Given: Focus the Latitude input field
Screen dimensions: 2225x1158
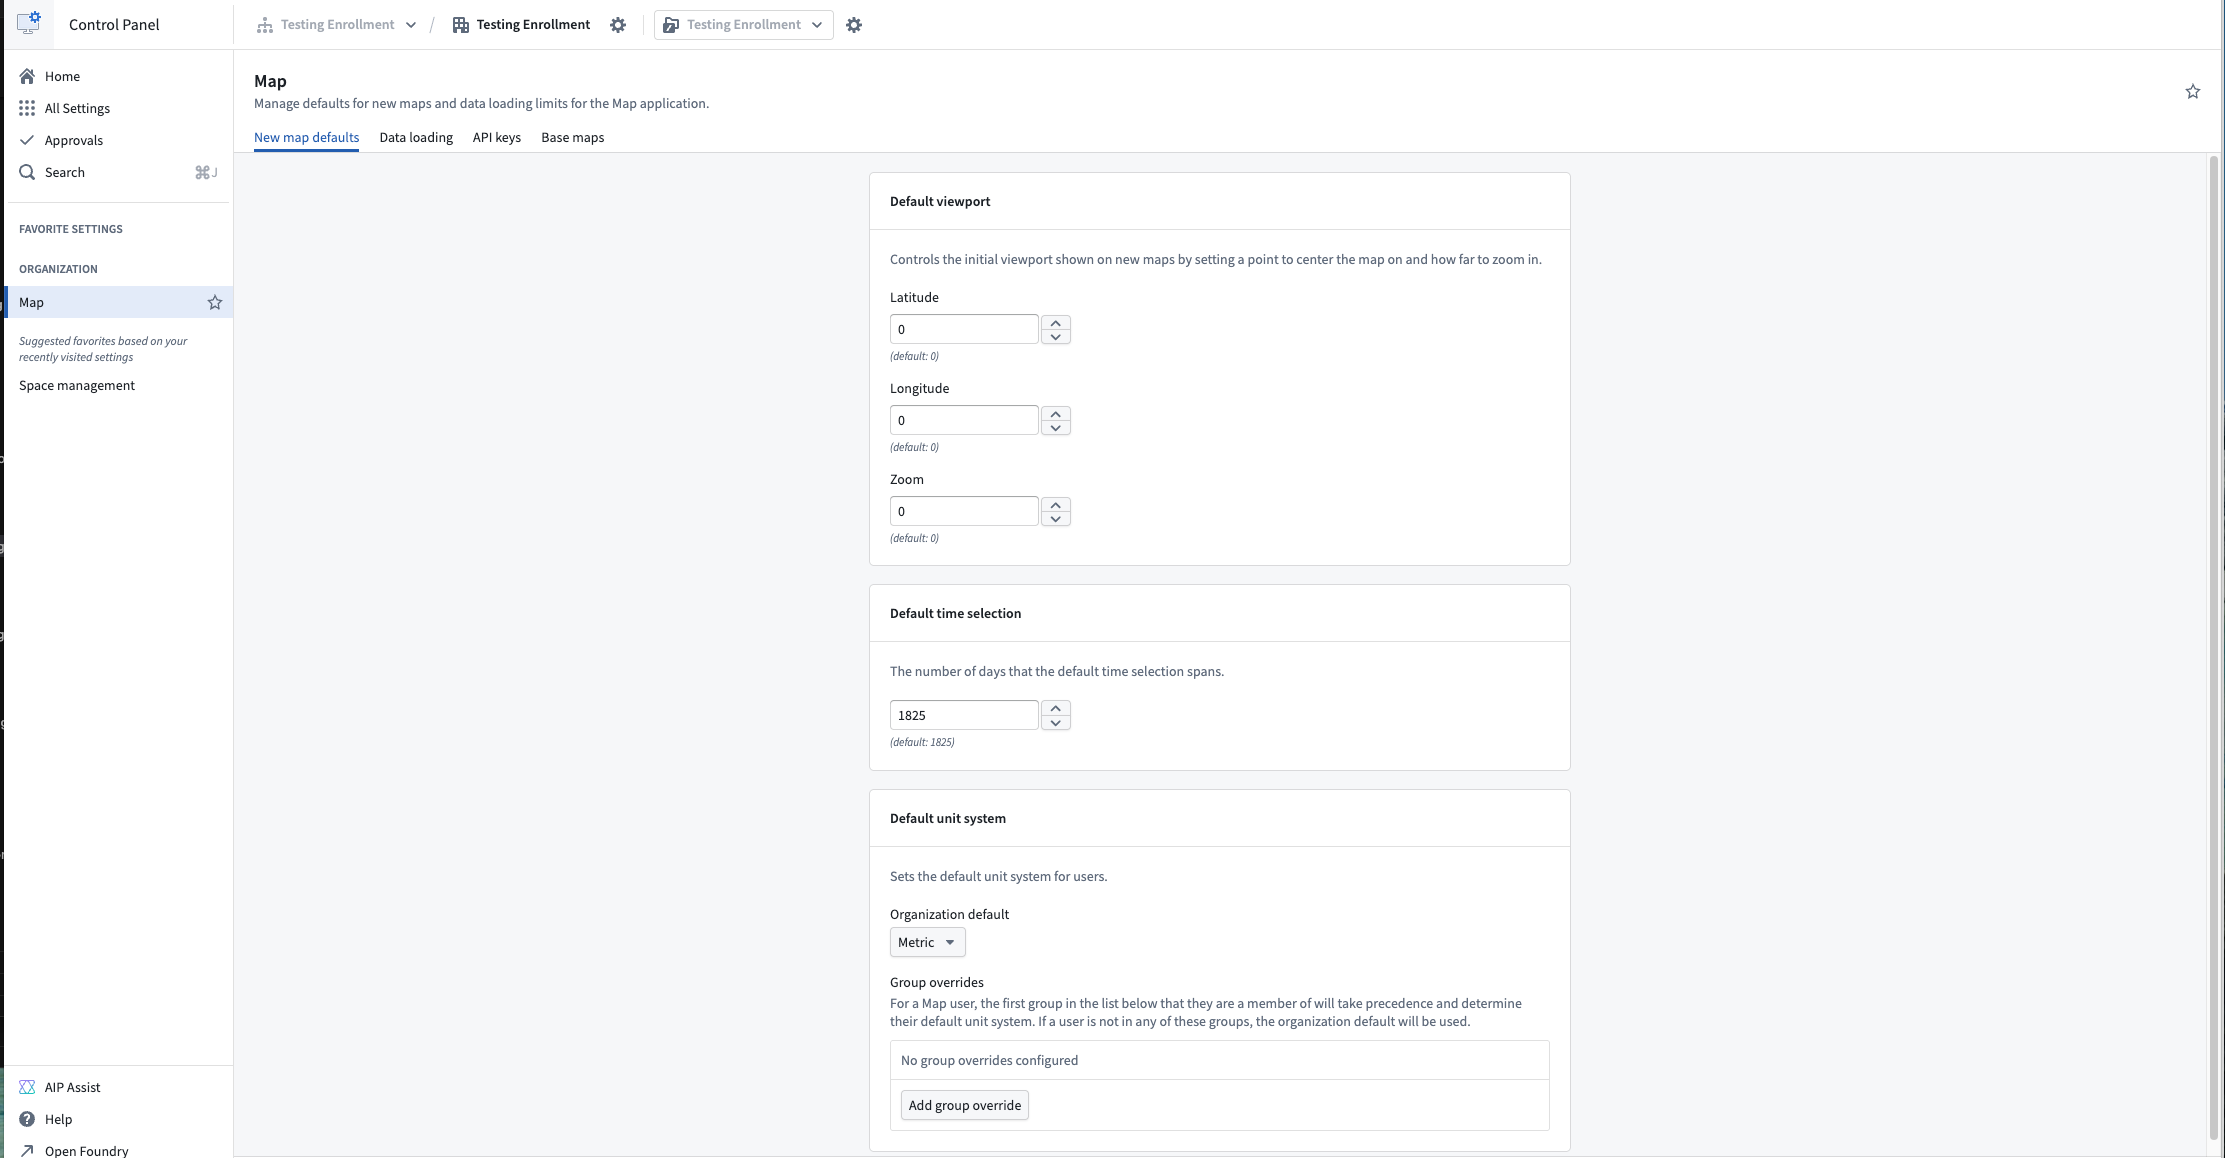Looking at the screenshot, I should click(964, 329).
